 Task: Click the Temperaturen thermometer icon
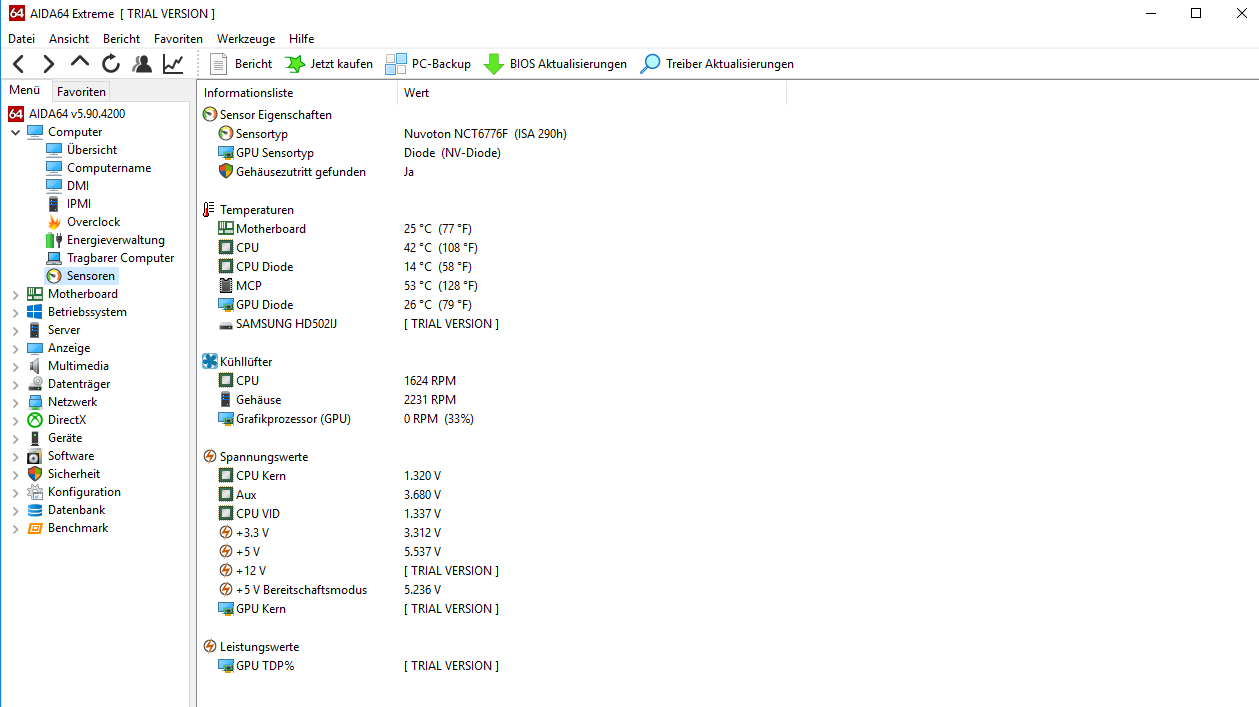pos(210,210)
